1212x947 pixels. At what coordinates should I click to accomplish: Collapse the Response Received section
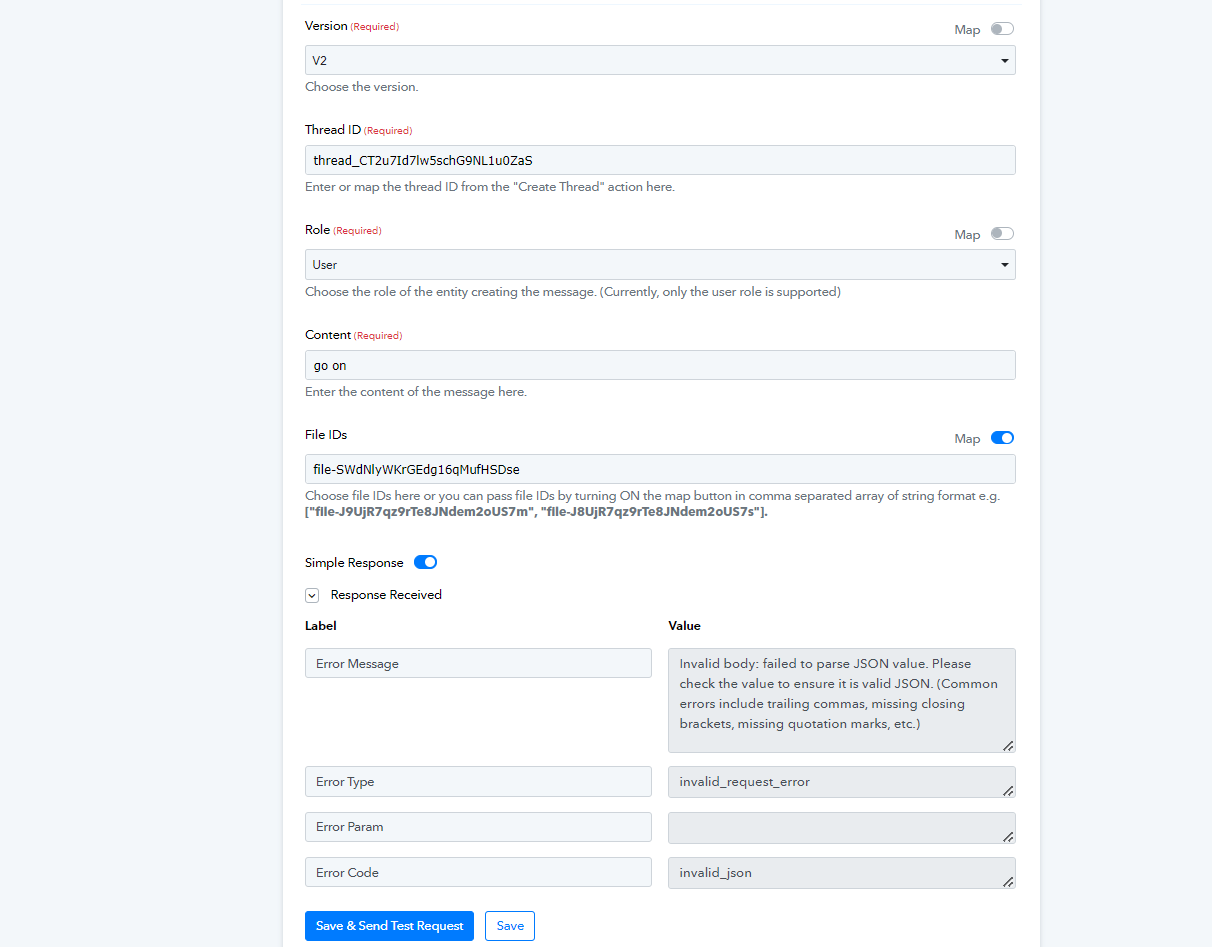click(312, 595)
